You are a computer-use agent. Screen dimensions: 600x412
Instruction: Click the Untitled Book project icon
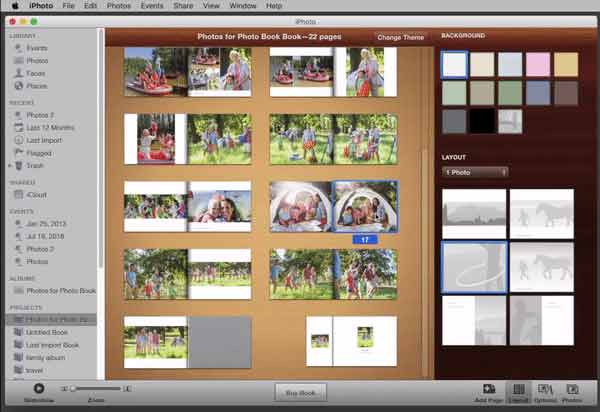click(18, 332)
